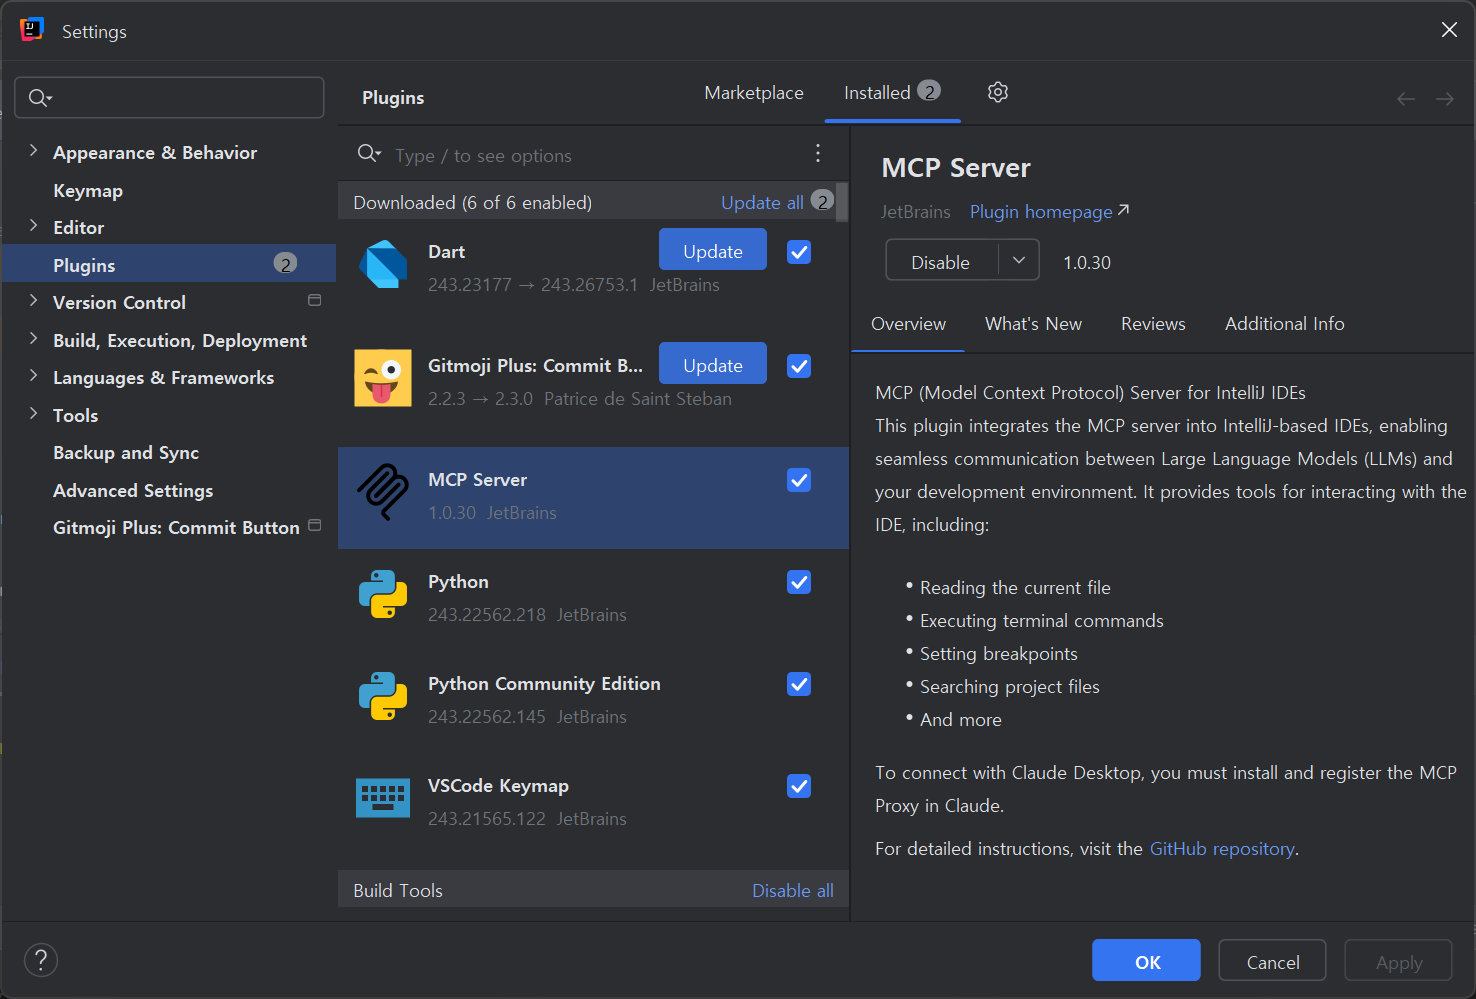Viewport: 1476px width, 999px height.
Task: Update the Gitmoji Plus plugin
Action: click(x=713, y=364)
